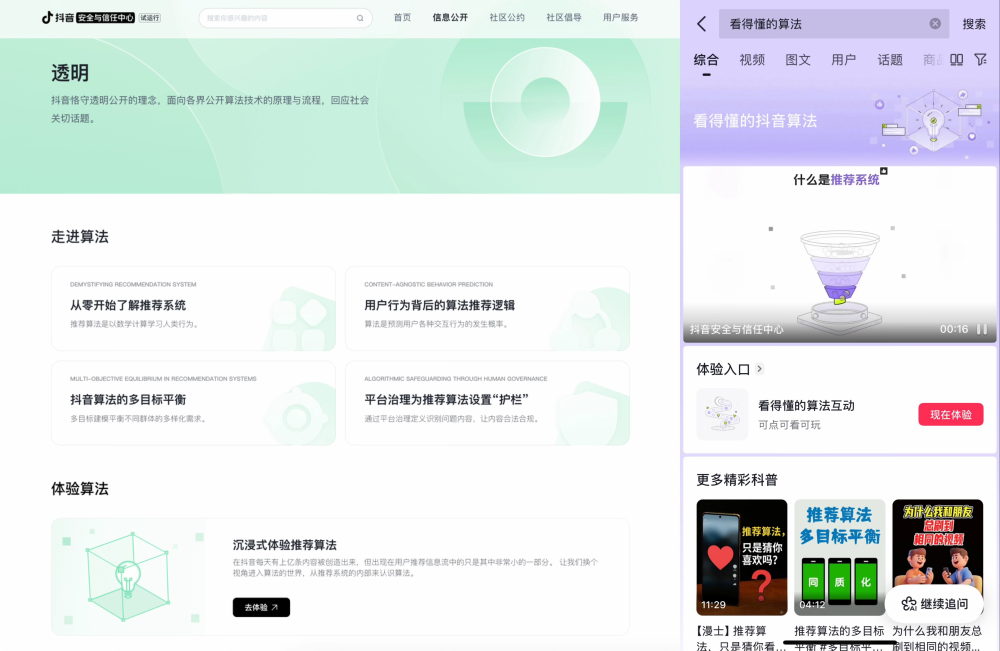Clear the search keyword using the X icon
This screenshot has height=651, width=1000.
(x=934, y=23)
